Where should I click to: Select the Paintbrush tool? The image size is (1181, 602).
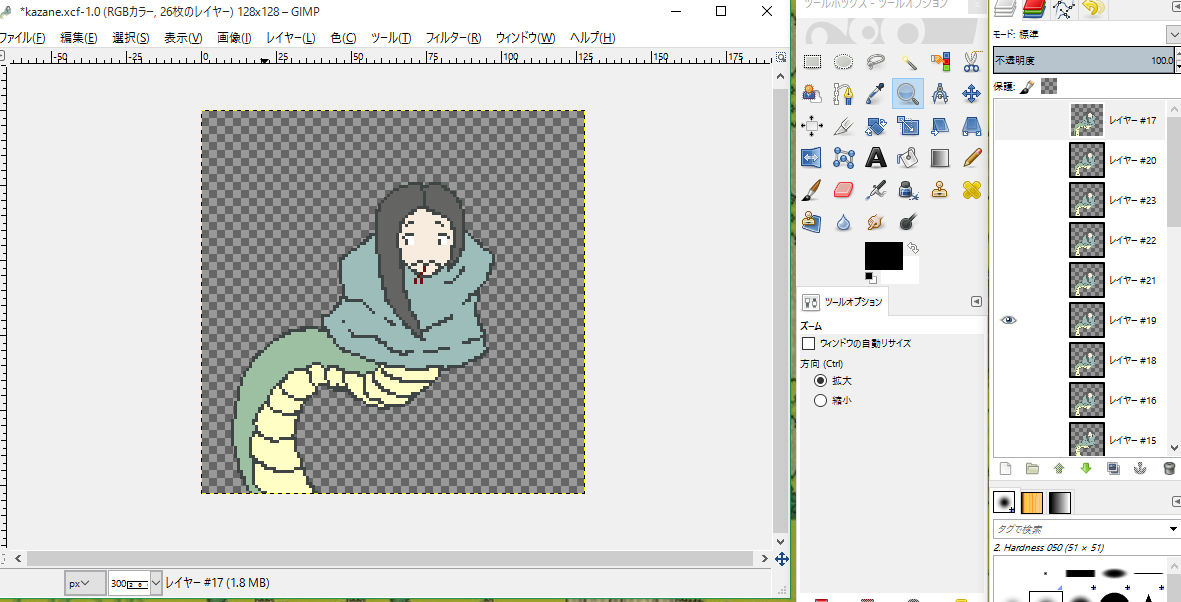(812, 190)
